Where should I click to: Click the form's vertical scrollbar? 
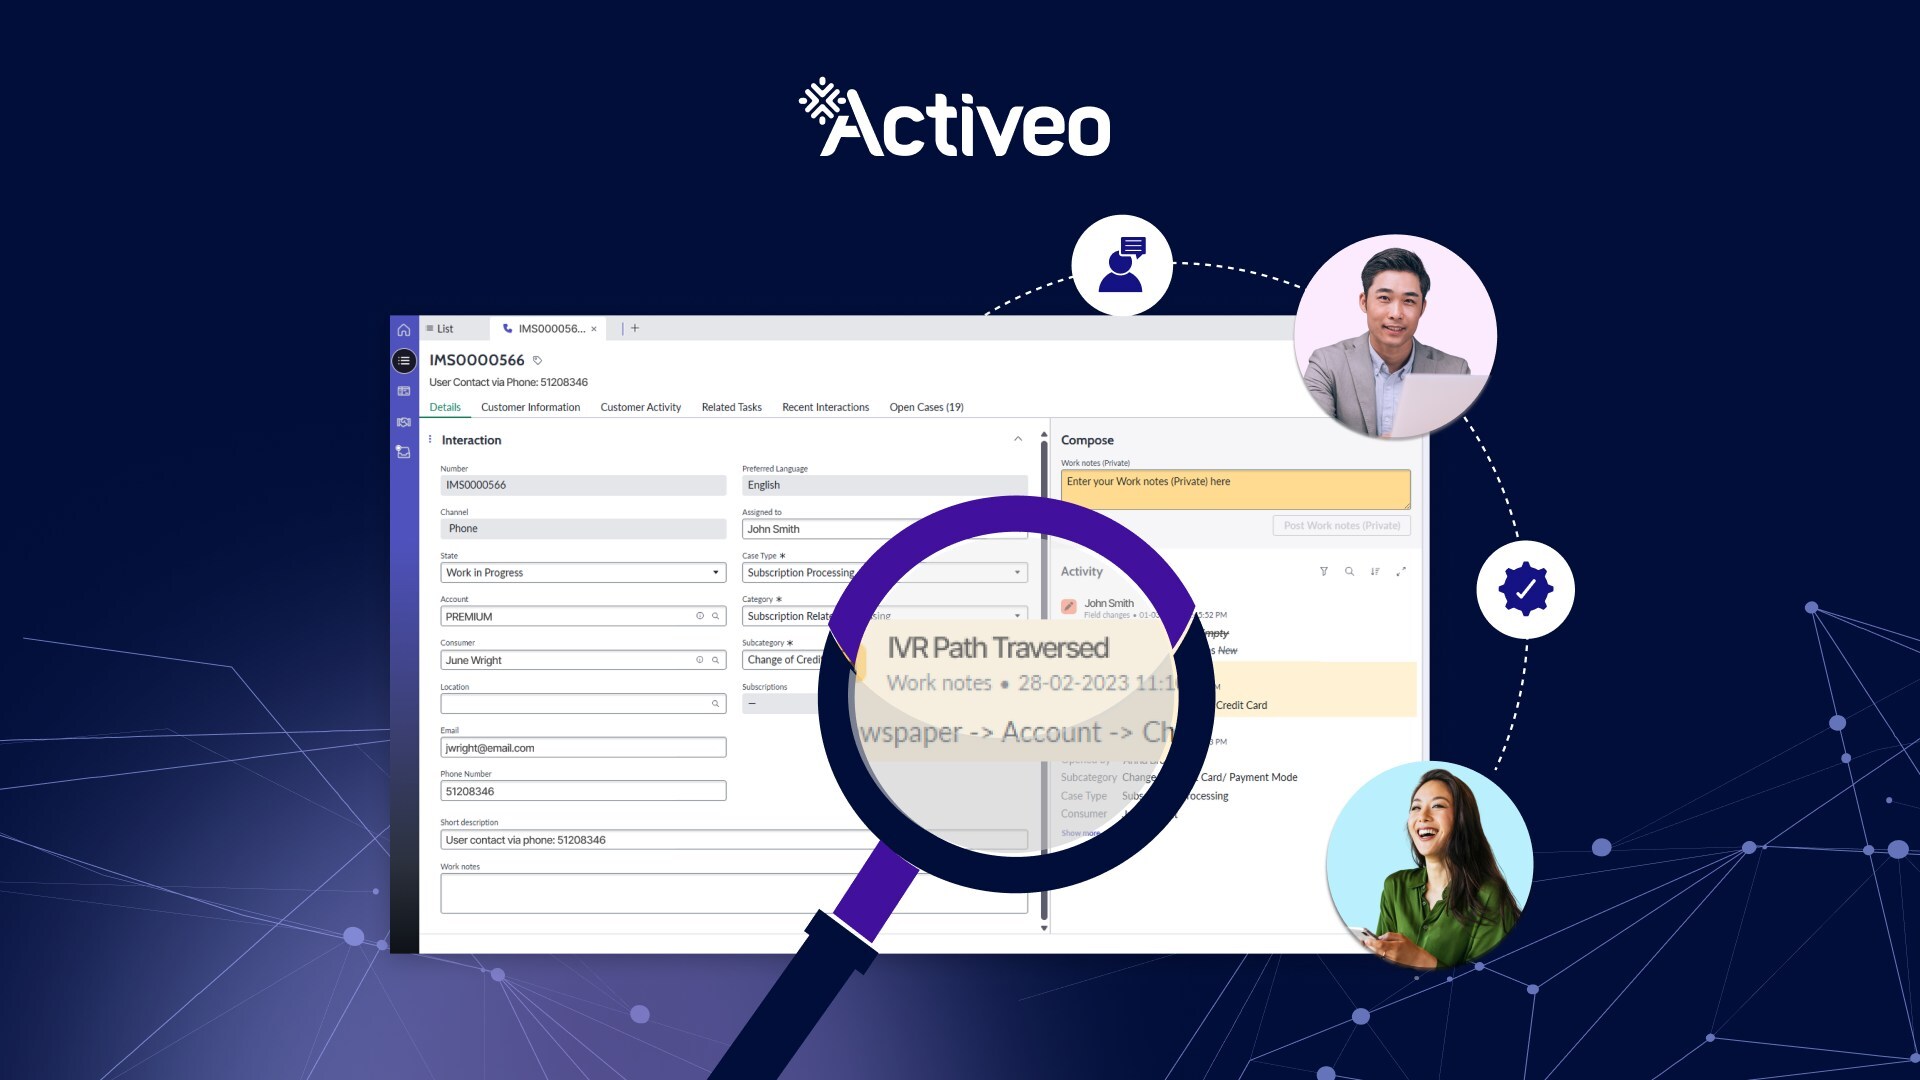(x=1044, y=680)
